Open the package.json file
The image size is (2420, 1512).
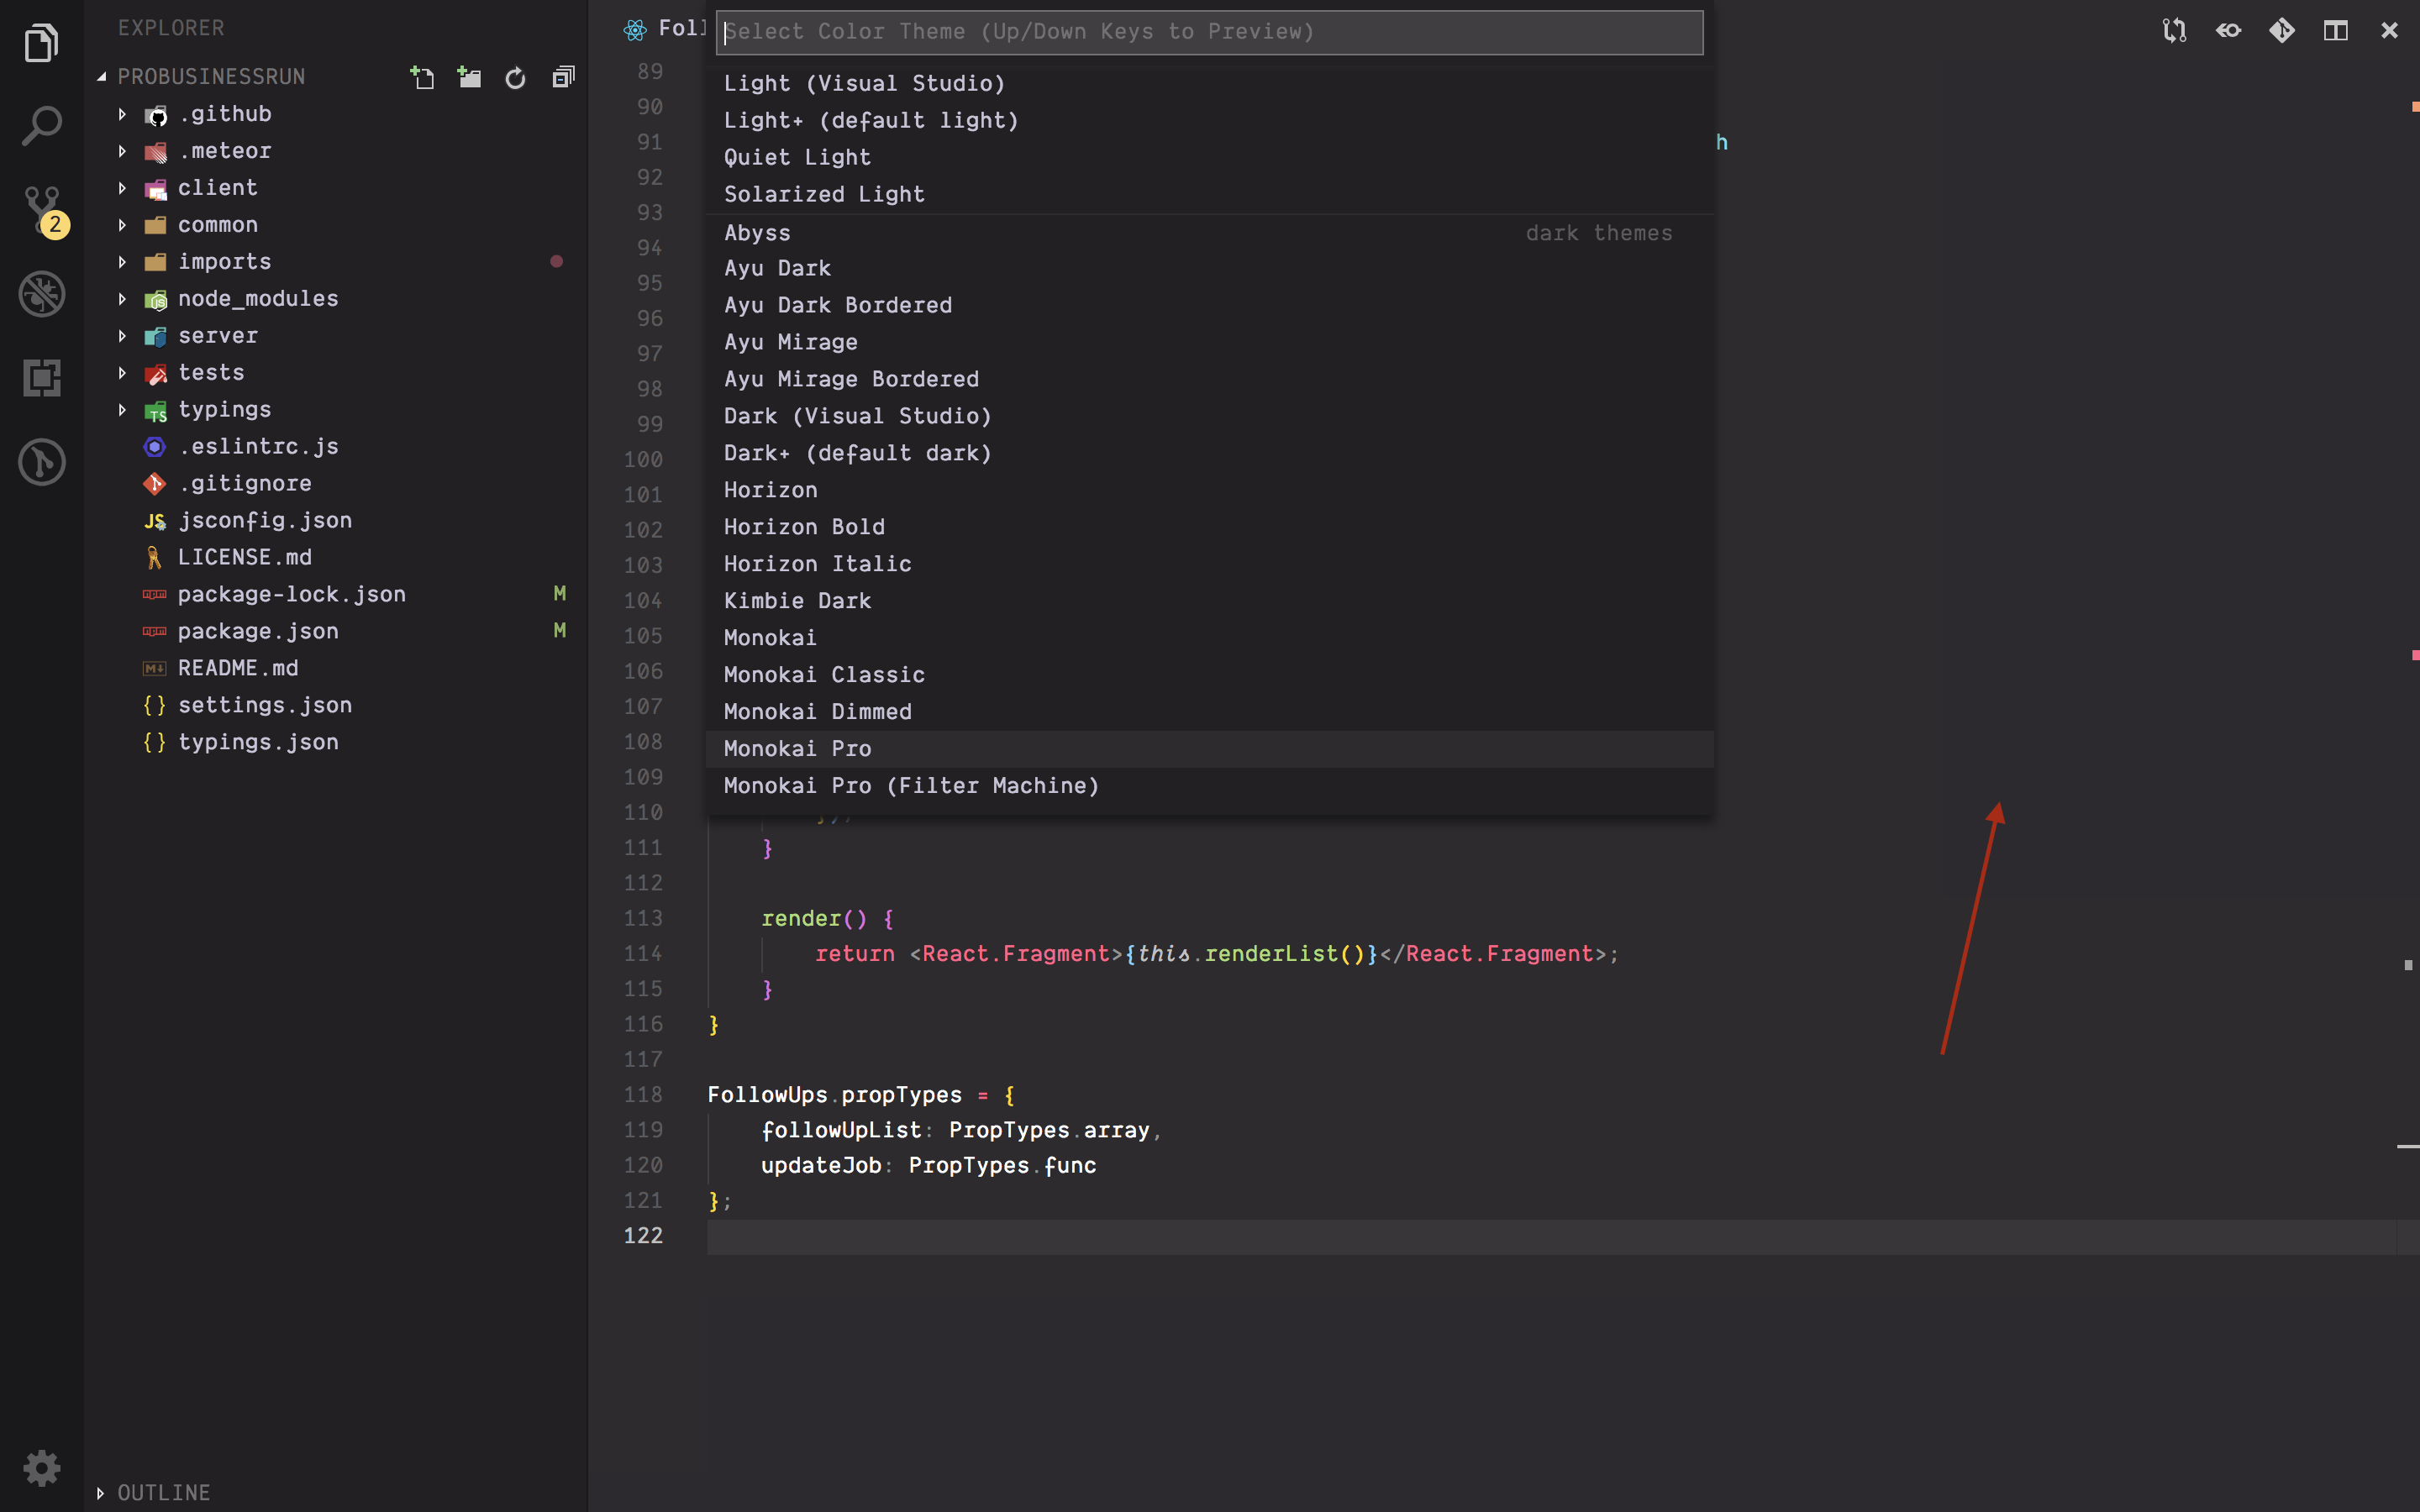pos(258,631)
